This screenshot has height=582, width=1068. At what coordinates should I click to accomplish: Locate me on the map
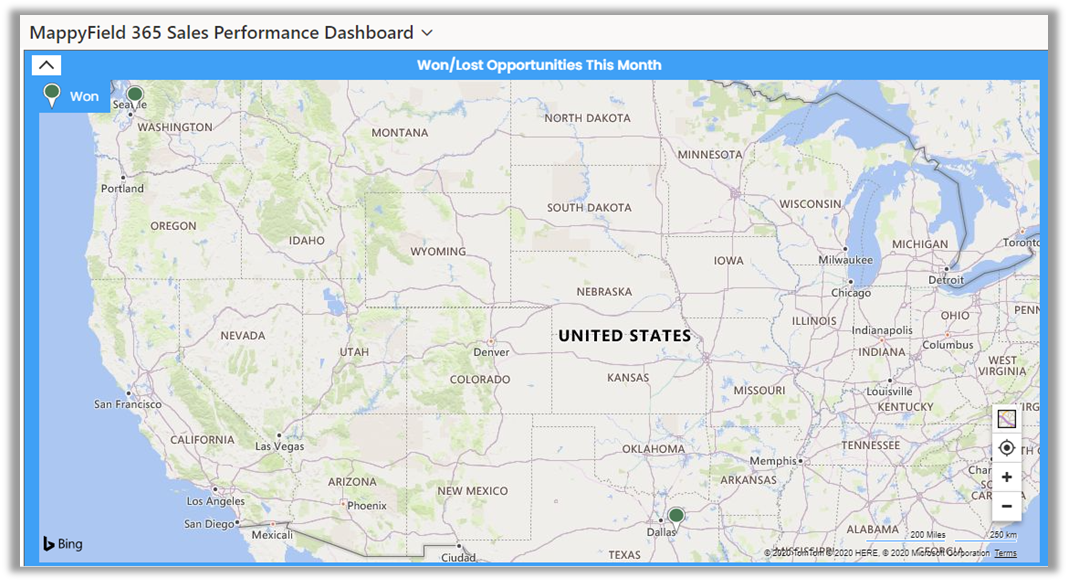[1006, 448]
